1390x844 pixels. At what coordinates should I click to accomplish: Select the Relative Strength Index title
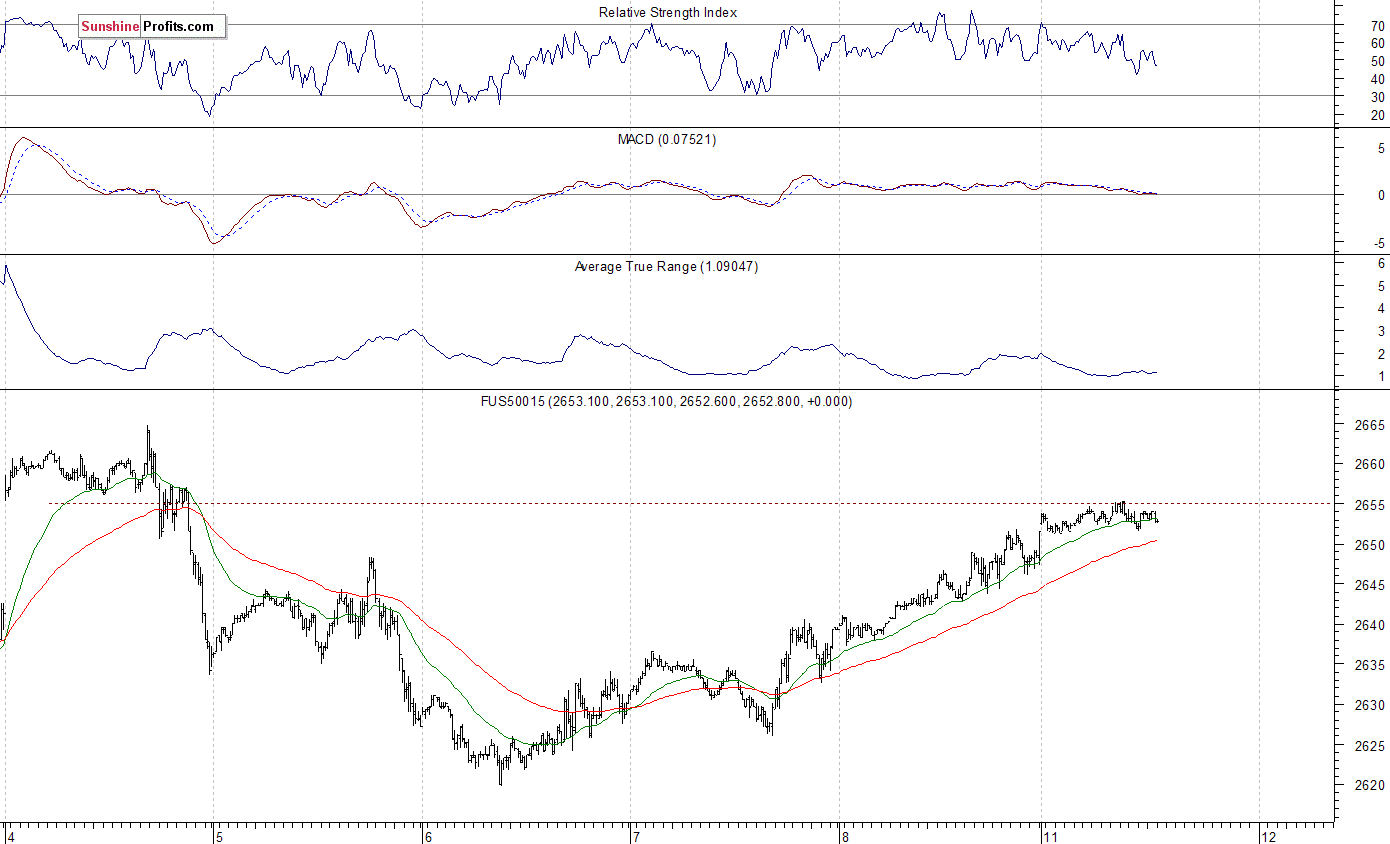668,12
